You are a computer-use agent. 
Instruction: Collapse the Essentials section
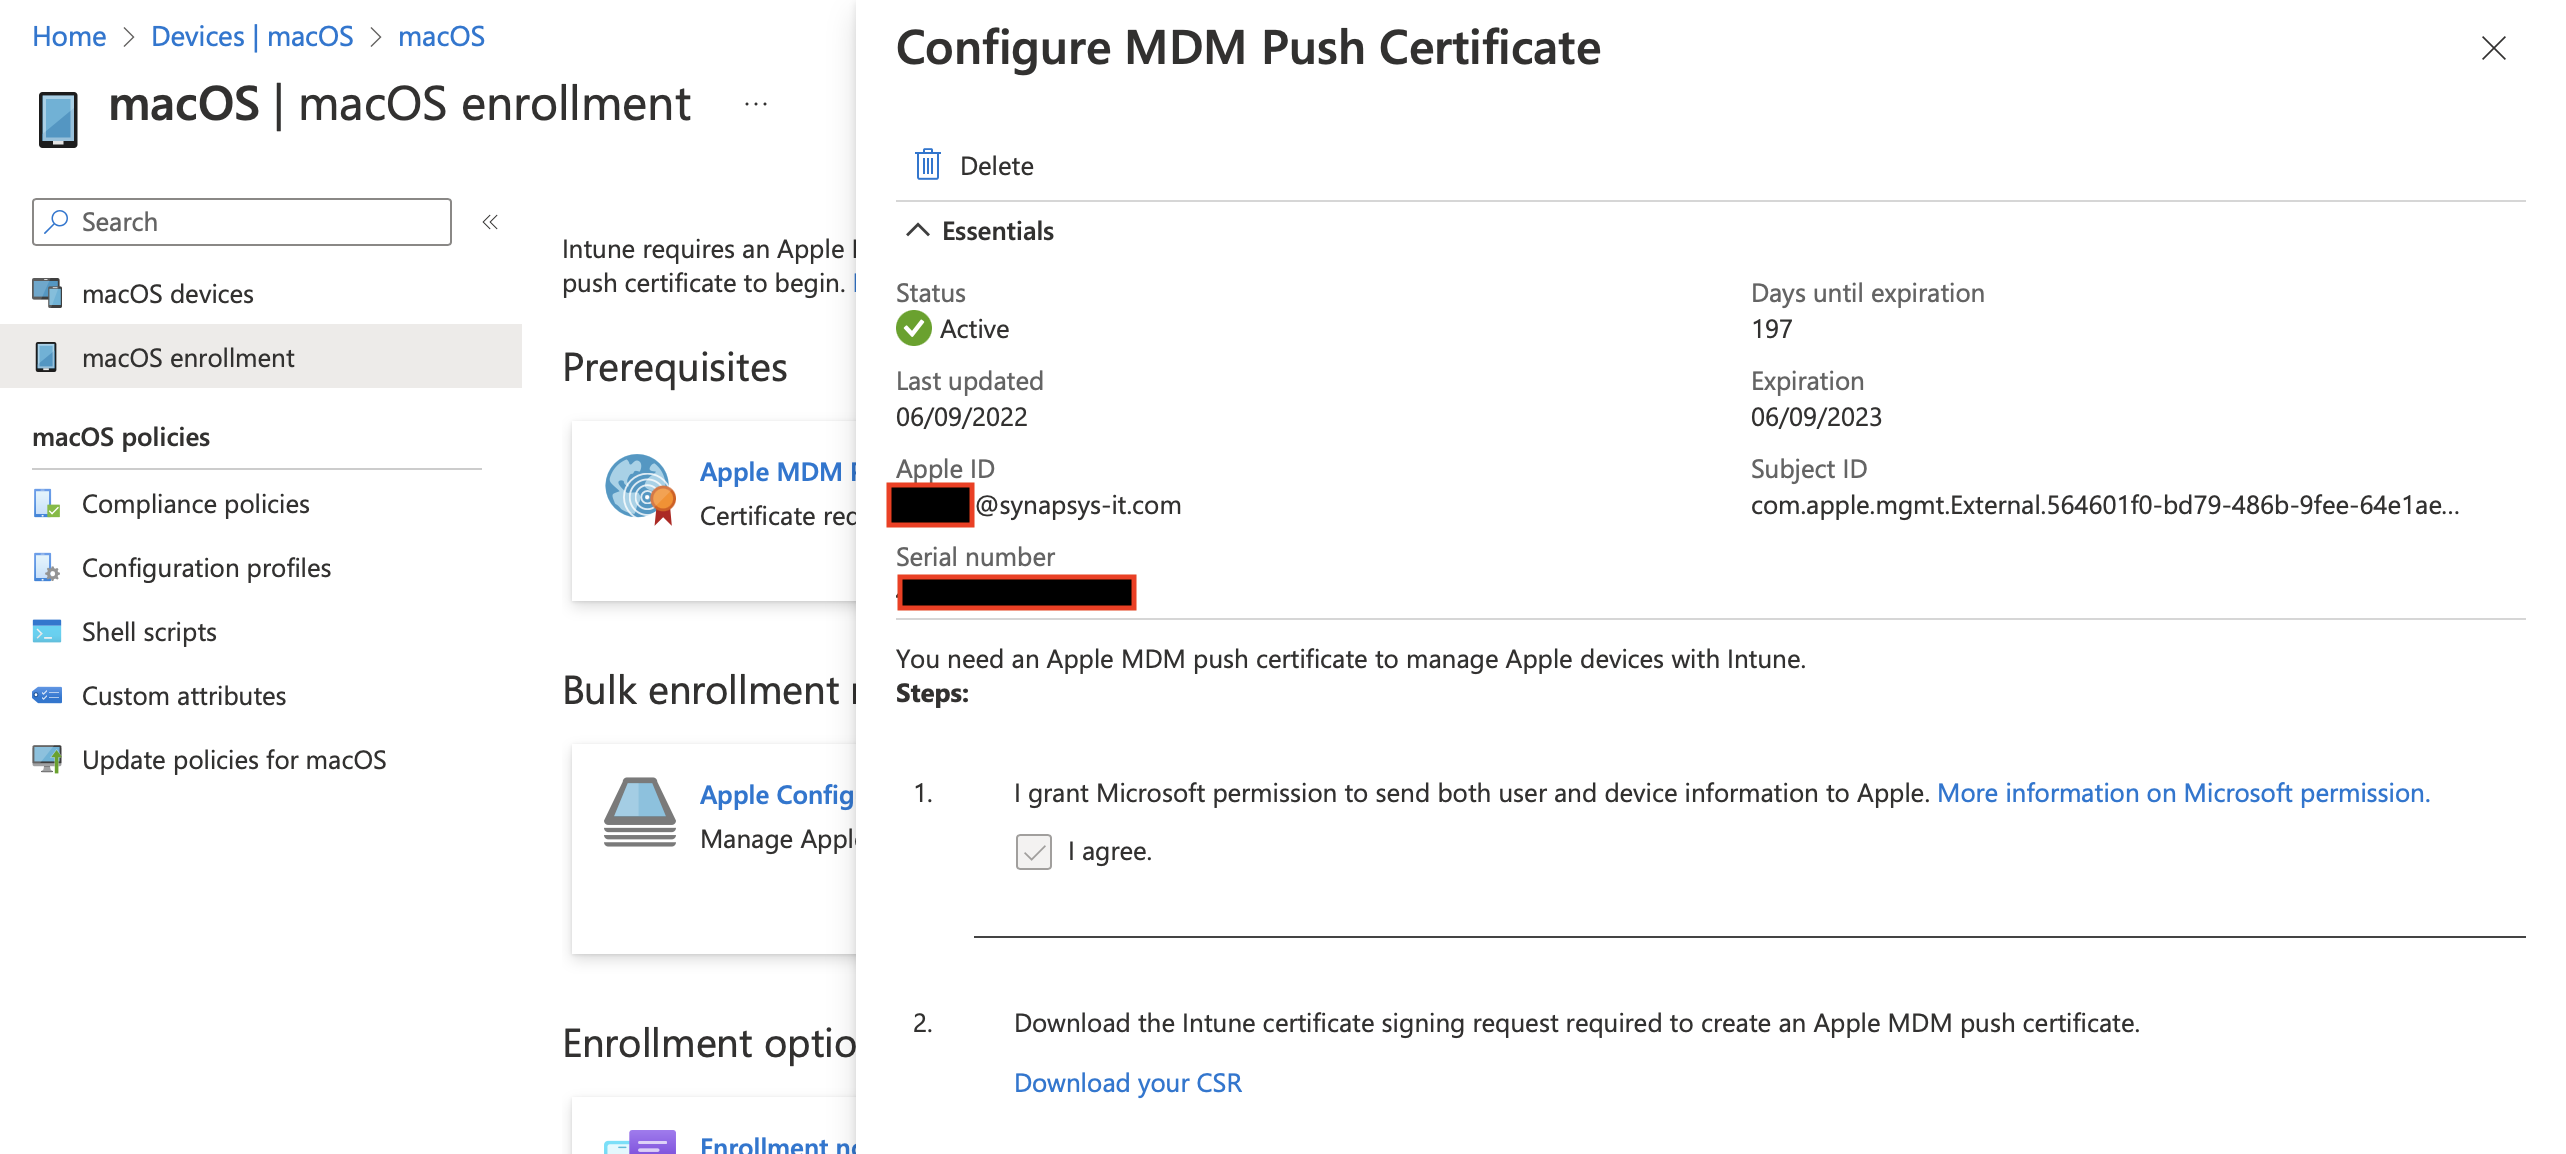click(916, 230)
